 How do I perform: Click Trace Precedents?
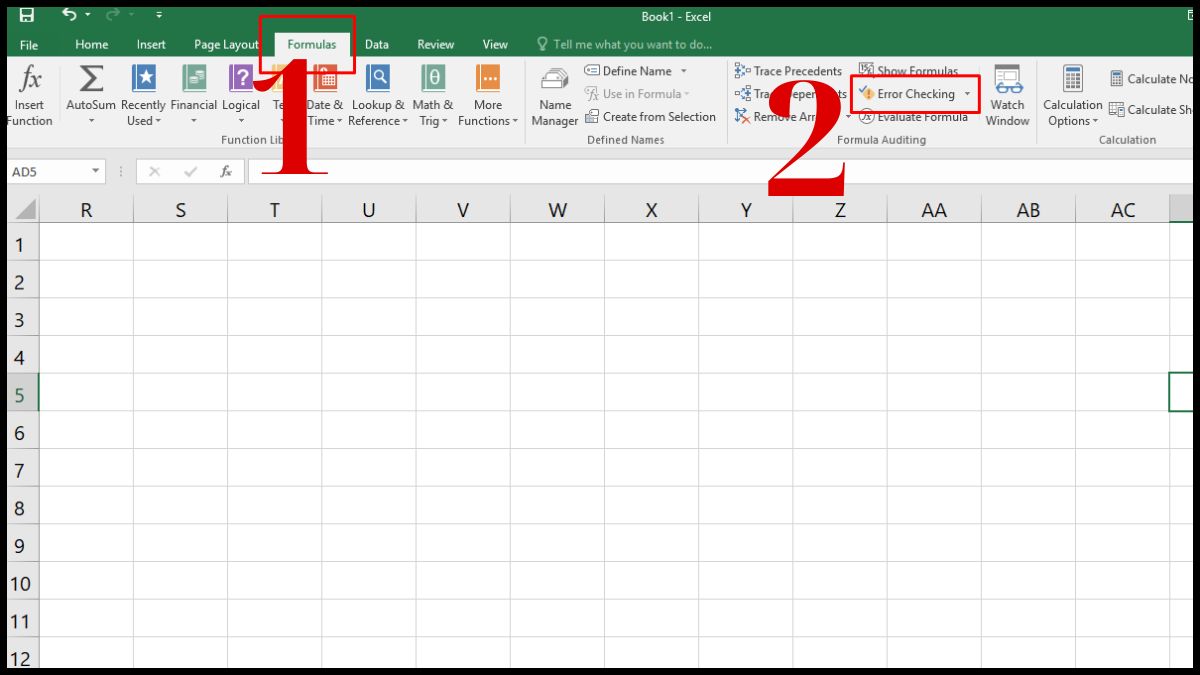point(789,71)
